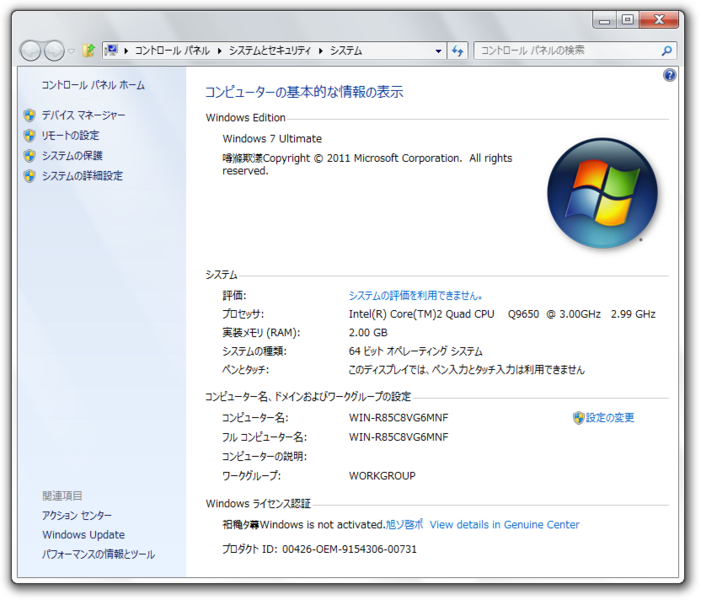This screenshot has height=600, width=701.
Task: Open Windows Update link in sidebar
Action: tap(84, 535)
